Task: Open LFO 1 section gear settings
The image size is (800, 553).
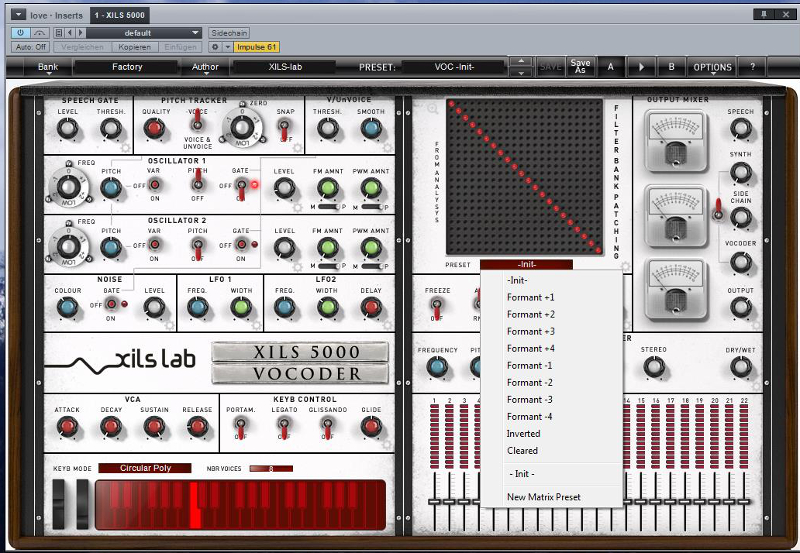Action: (256, 325)
